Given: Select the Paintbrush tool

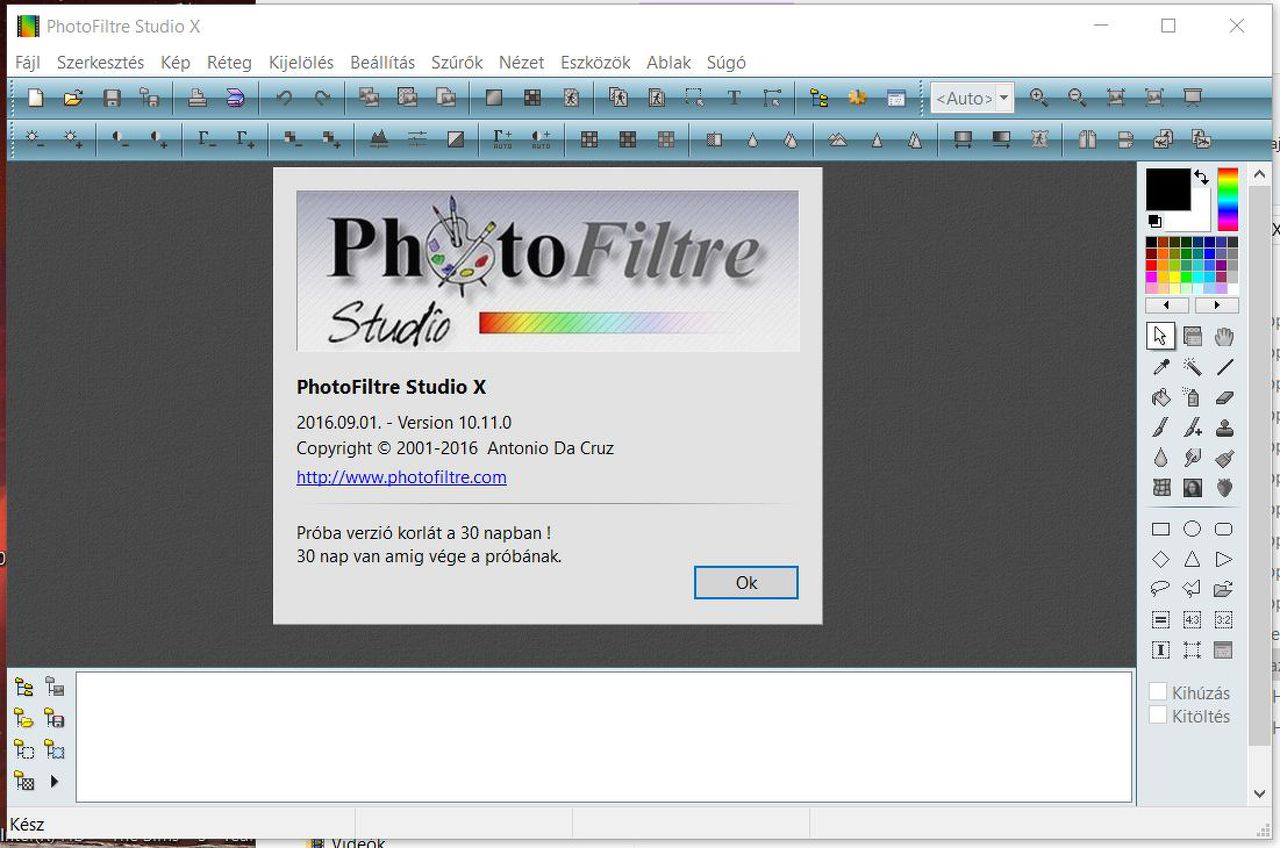Looking at the screenshot, I should (1161, 428).
